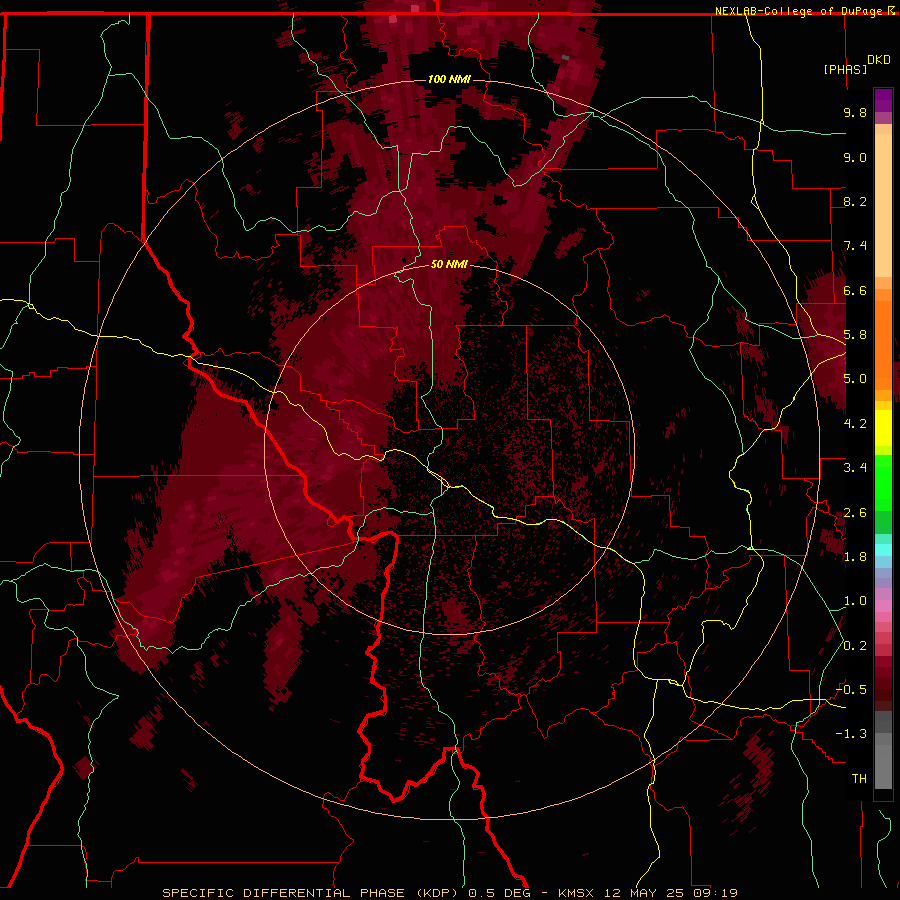Select the 9.0 value on the color scale
Viewport: 900px width, 900px height.
855,157
